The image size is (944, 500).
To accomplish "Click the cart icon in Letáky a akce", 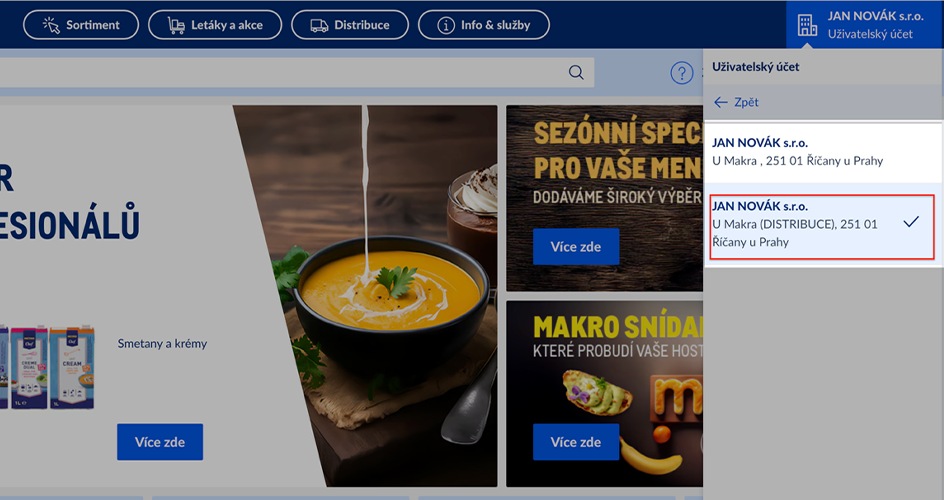I will pos(176,25).
